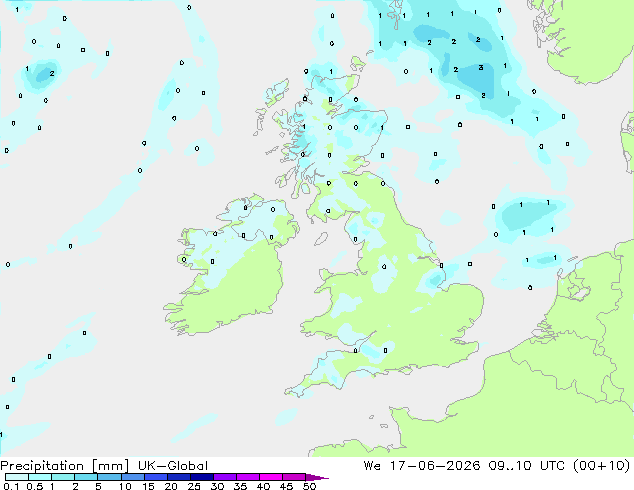
Task: Click the "UK-Global" model name
Action: [173, 466]
